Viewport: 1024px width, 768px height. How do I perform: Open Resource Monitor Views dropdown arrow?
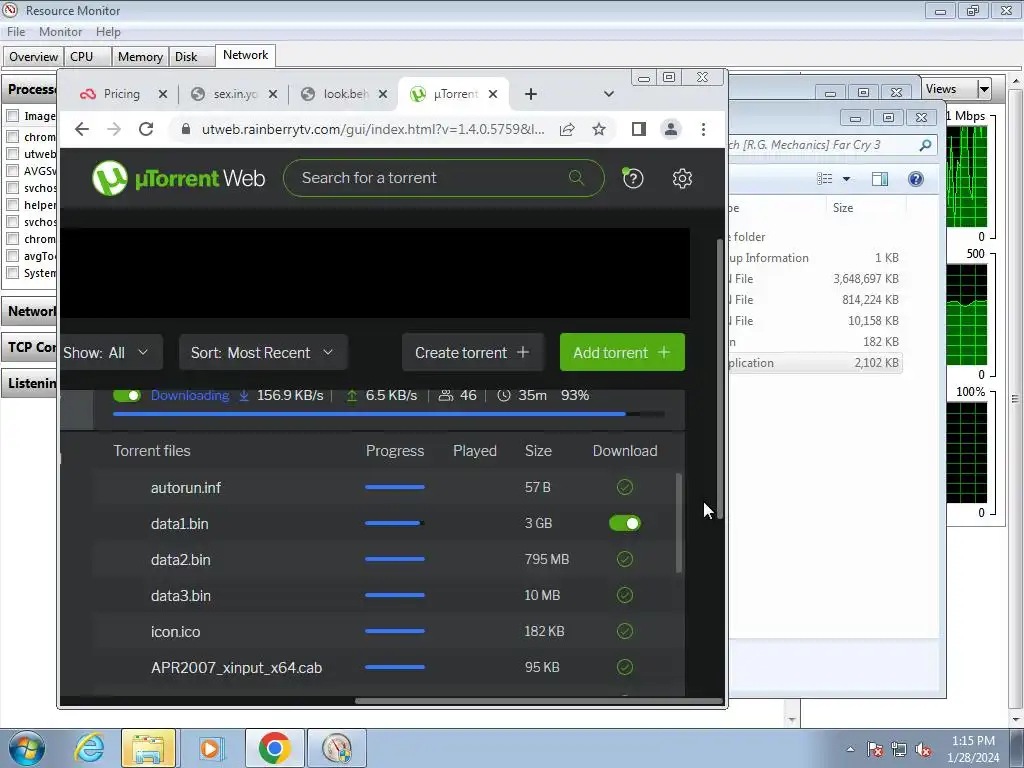[x=984, y=89]
